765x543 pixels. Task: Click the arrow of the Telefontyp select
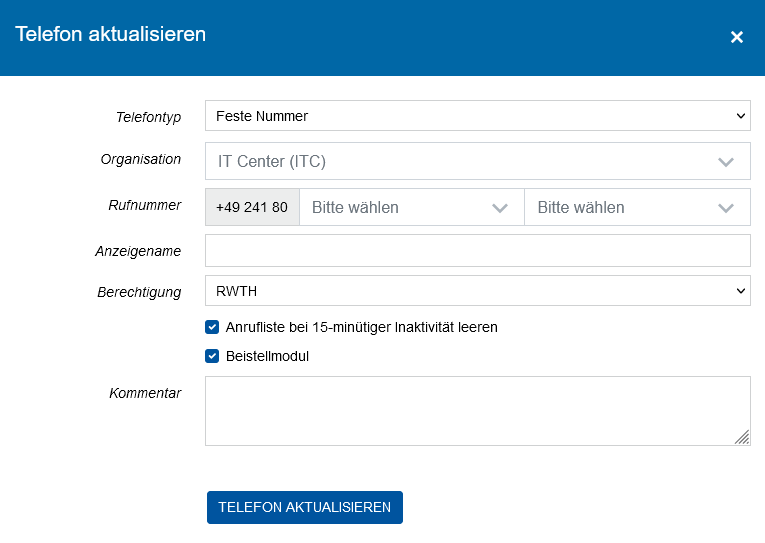(740, 116)
